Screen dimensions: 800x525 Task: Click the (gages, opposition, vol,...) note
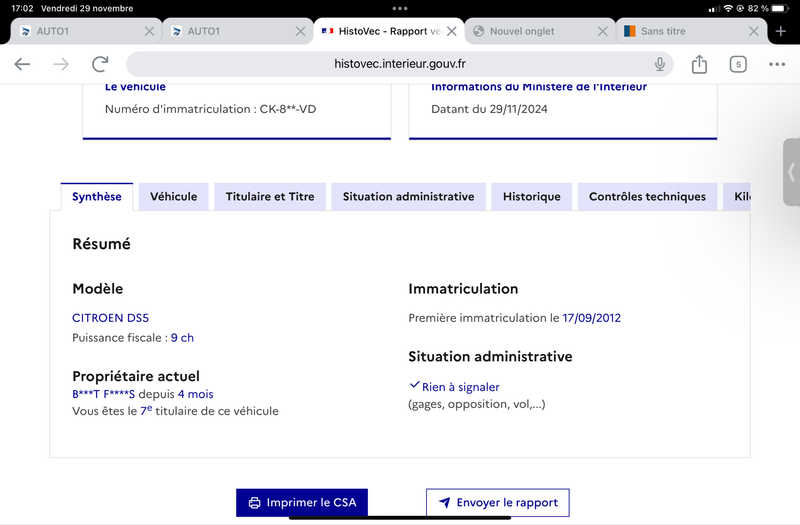click(x=477, y=404)
